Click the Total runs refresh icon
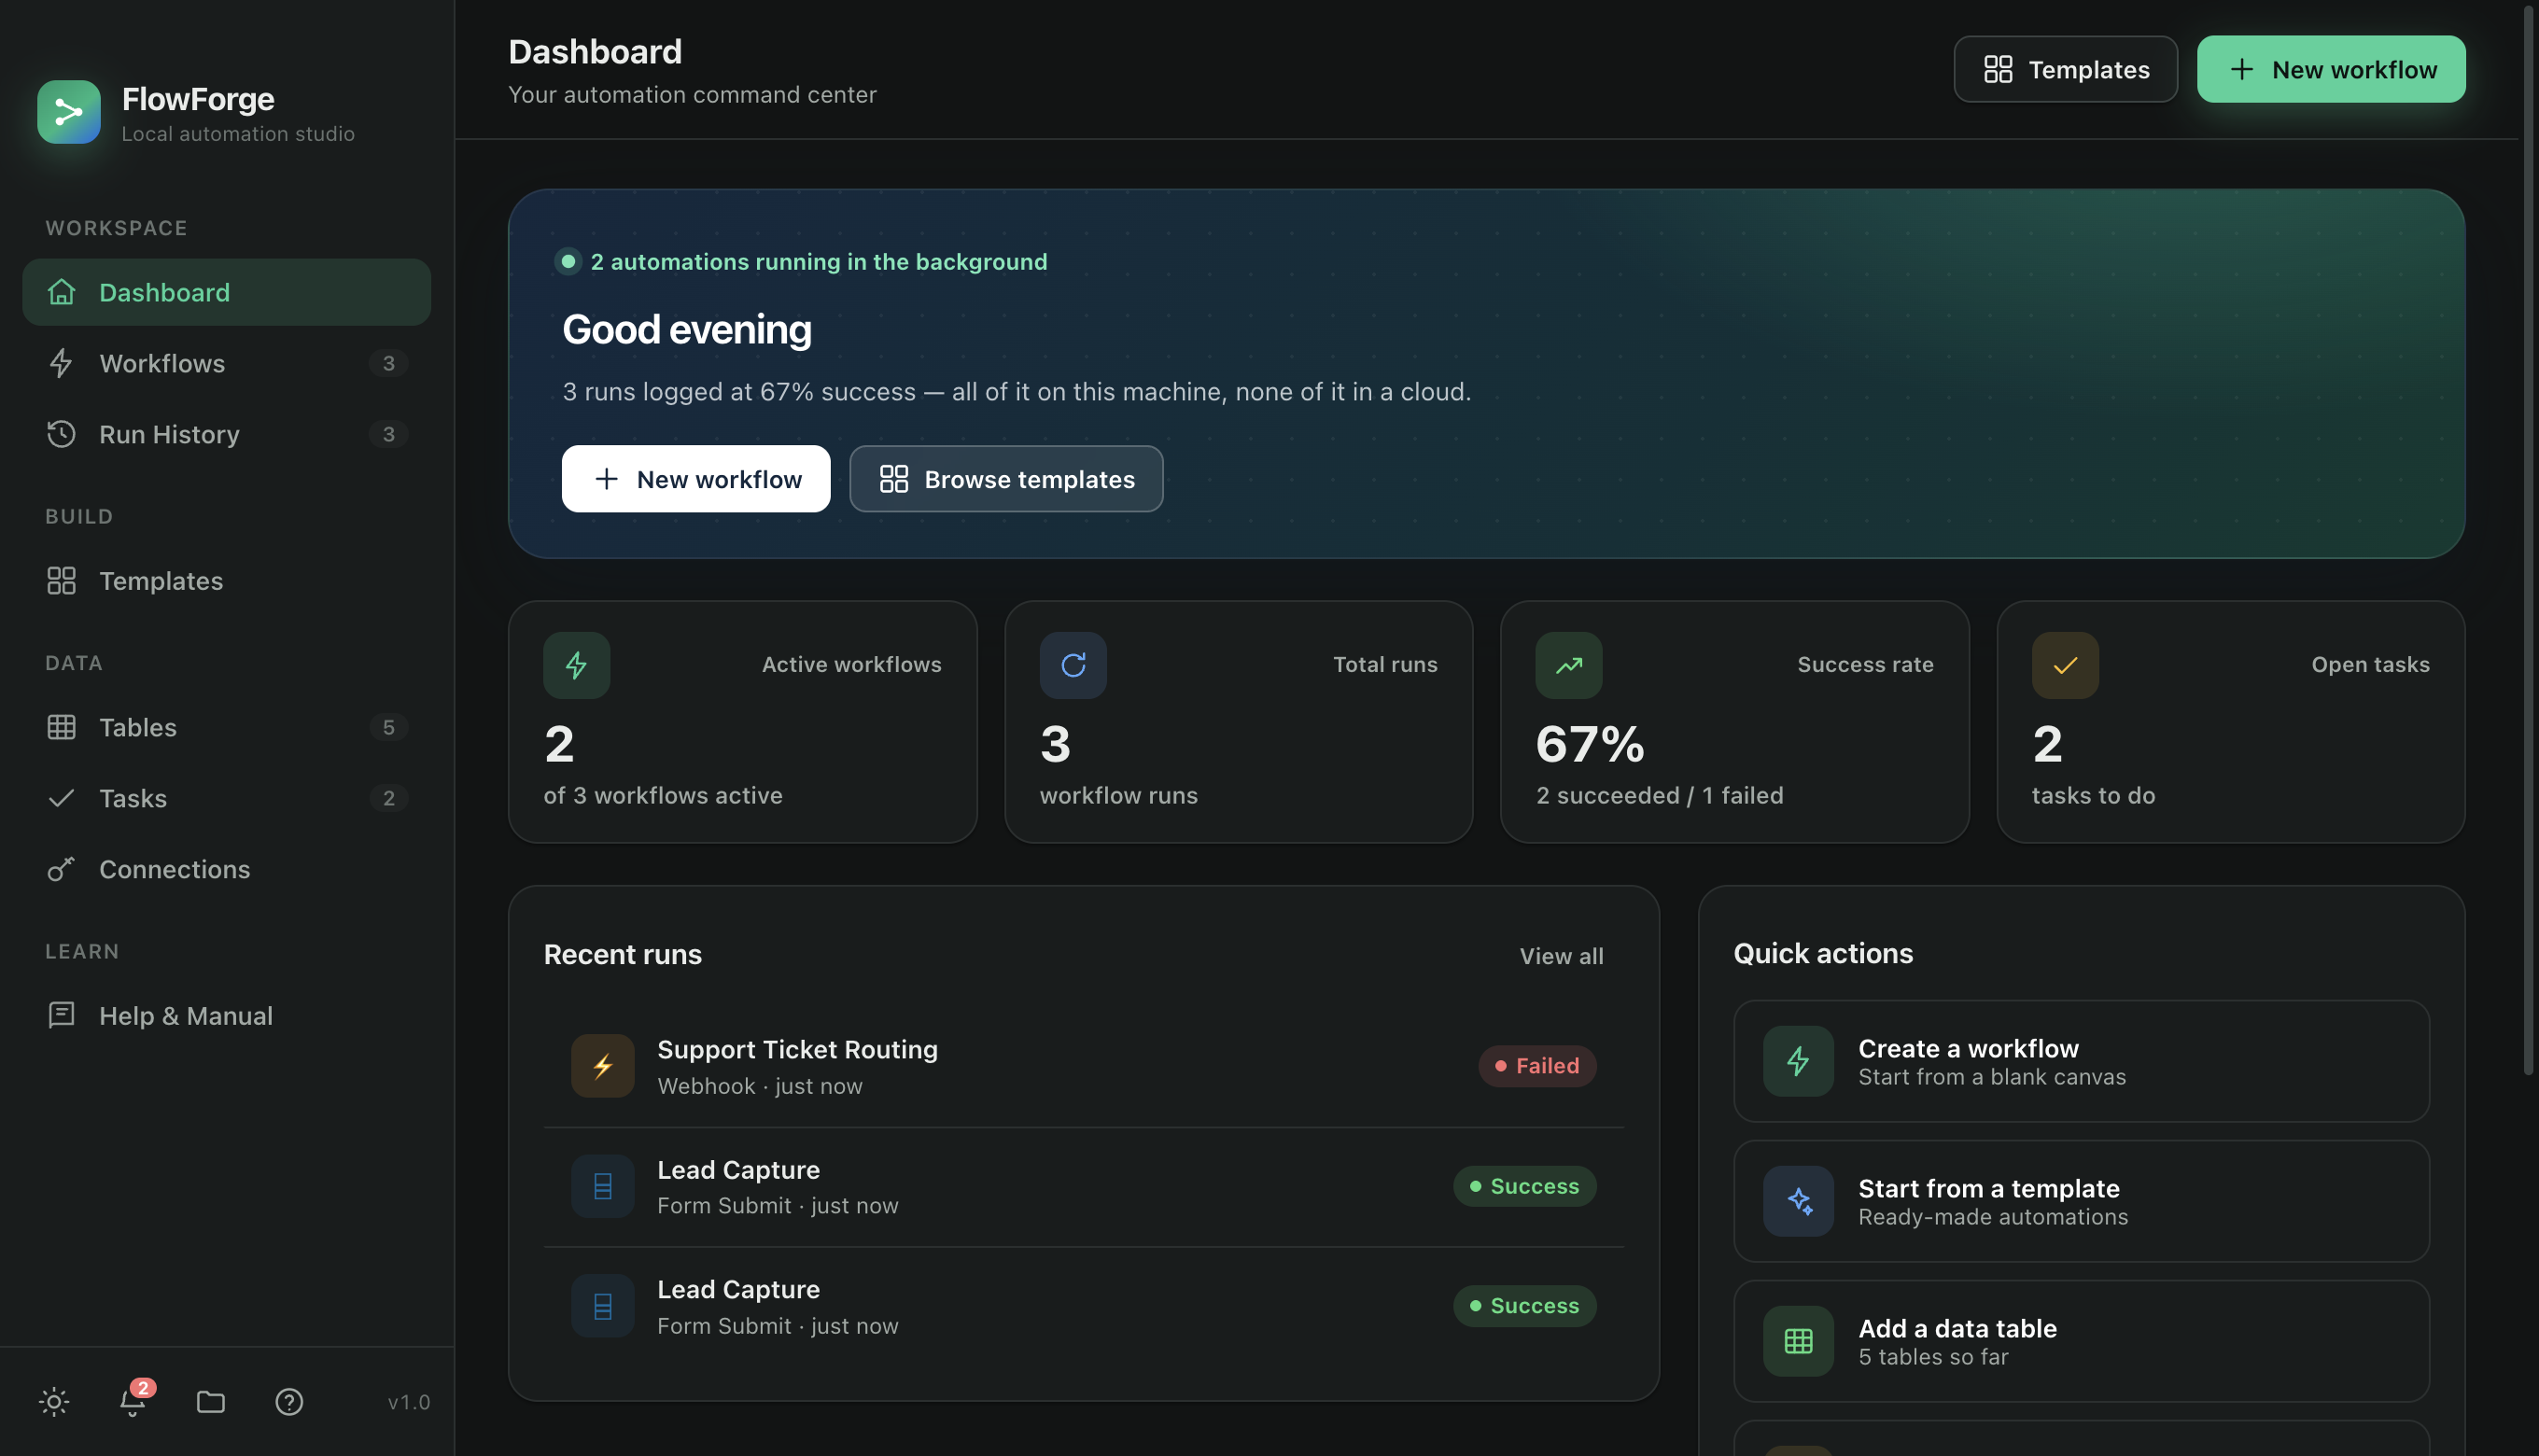Screen dimensions: 2539x1456 point(1073,665)
